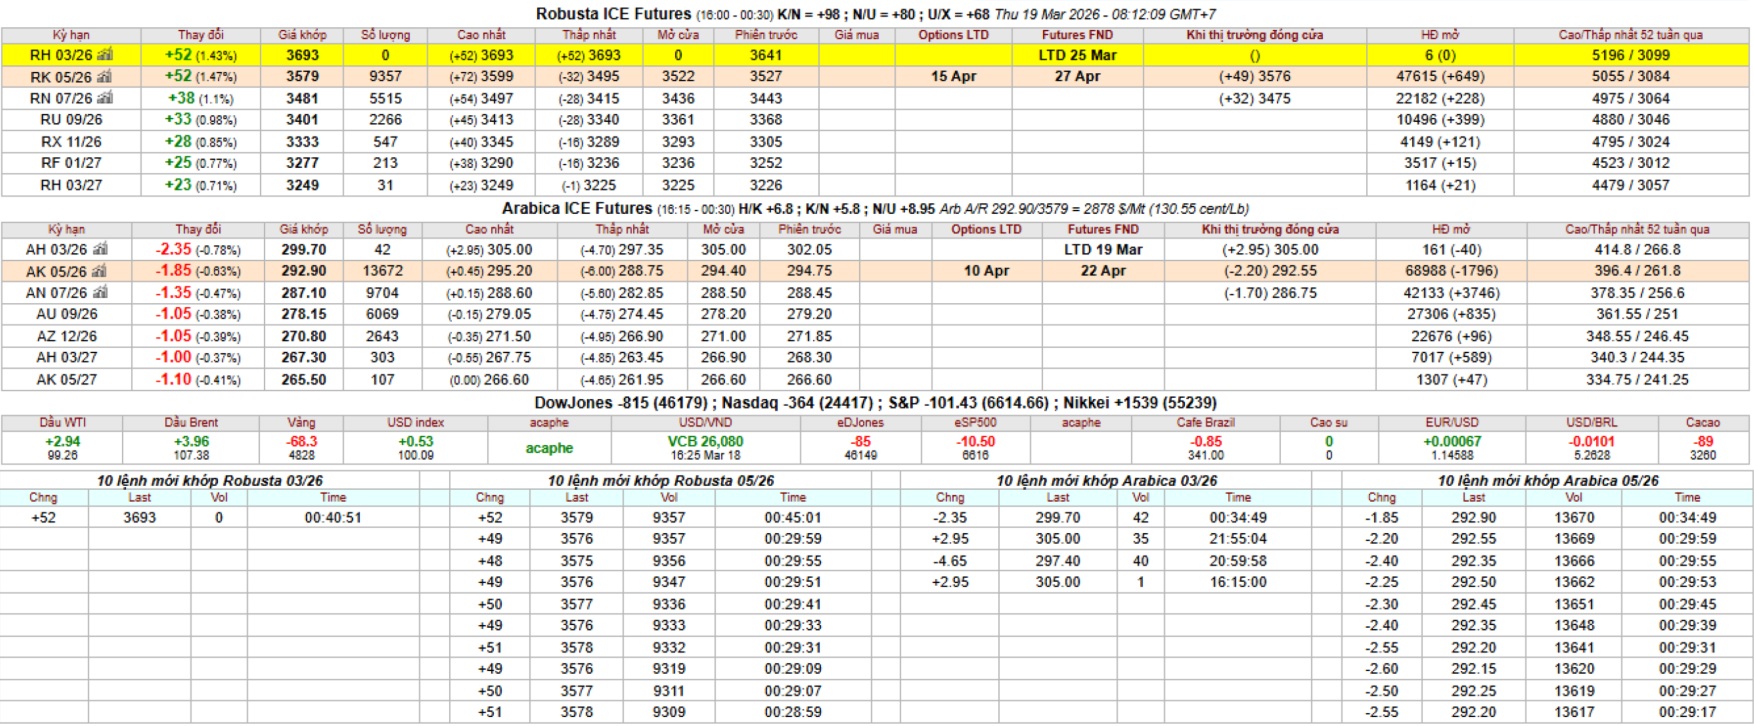Open chart icon for AK 05/26 Arabica

[100, 271]
